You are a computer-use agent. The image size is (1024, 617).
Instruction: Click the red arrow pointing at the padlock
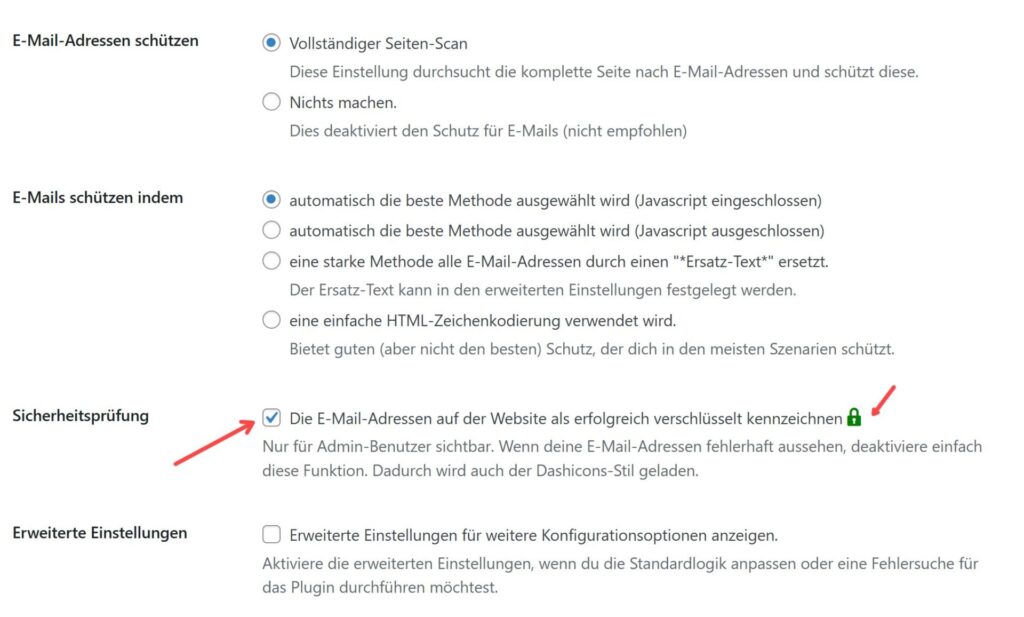884,400
